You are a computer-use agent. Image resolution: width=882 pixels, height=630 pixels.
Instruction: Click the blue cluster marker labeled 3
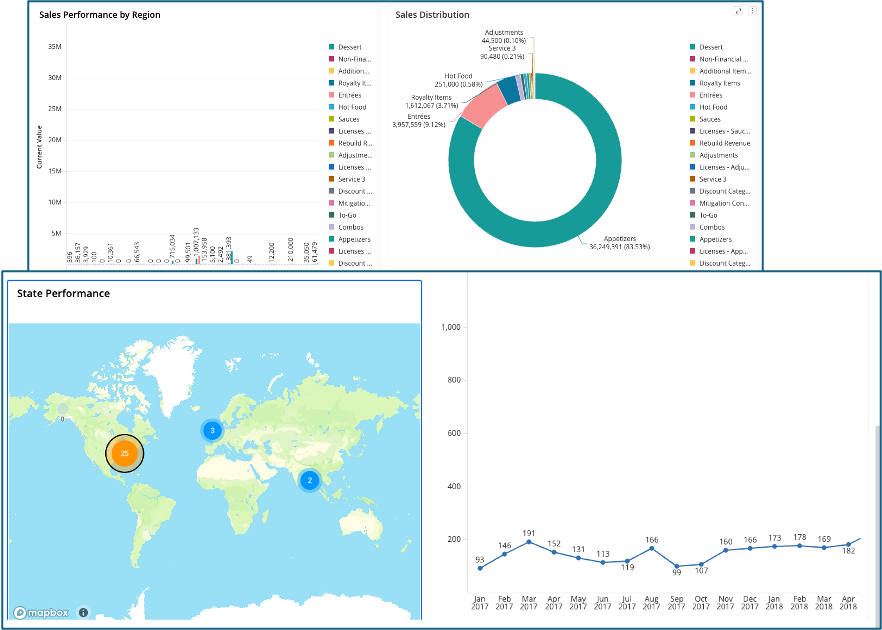pyautogui.click(x=212, y=430)
